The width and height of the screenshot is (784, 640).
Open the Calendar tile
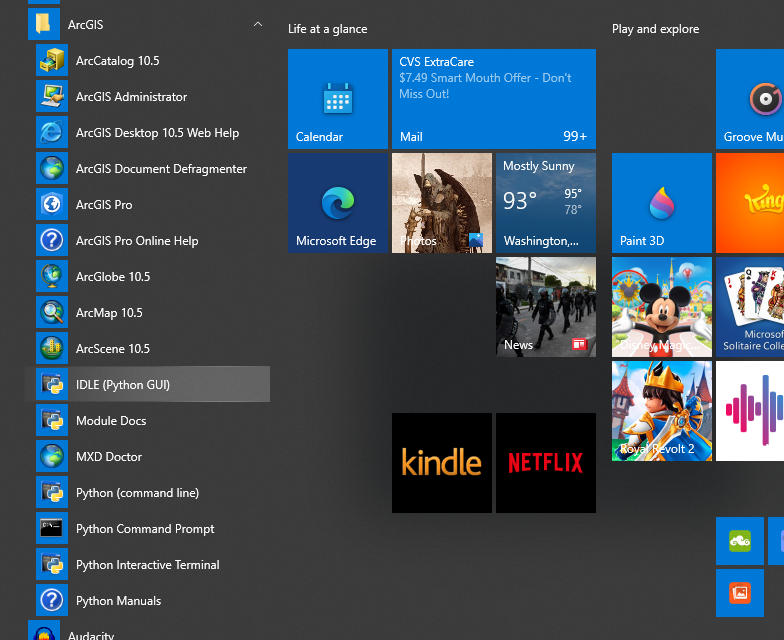(x=338, y=99)
